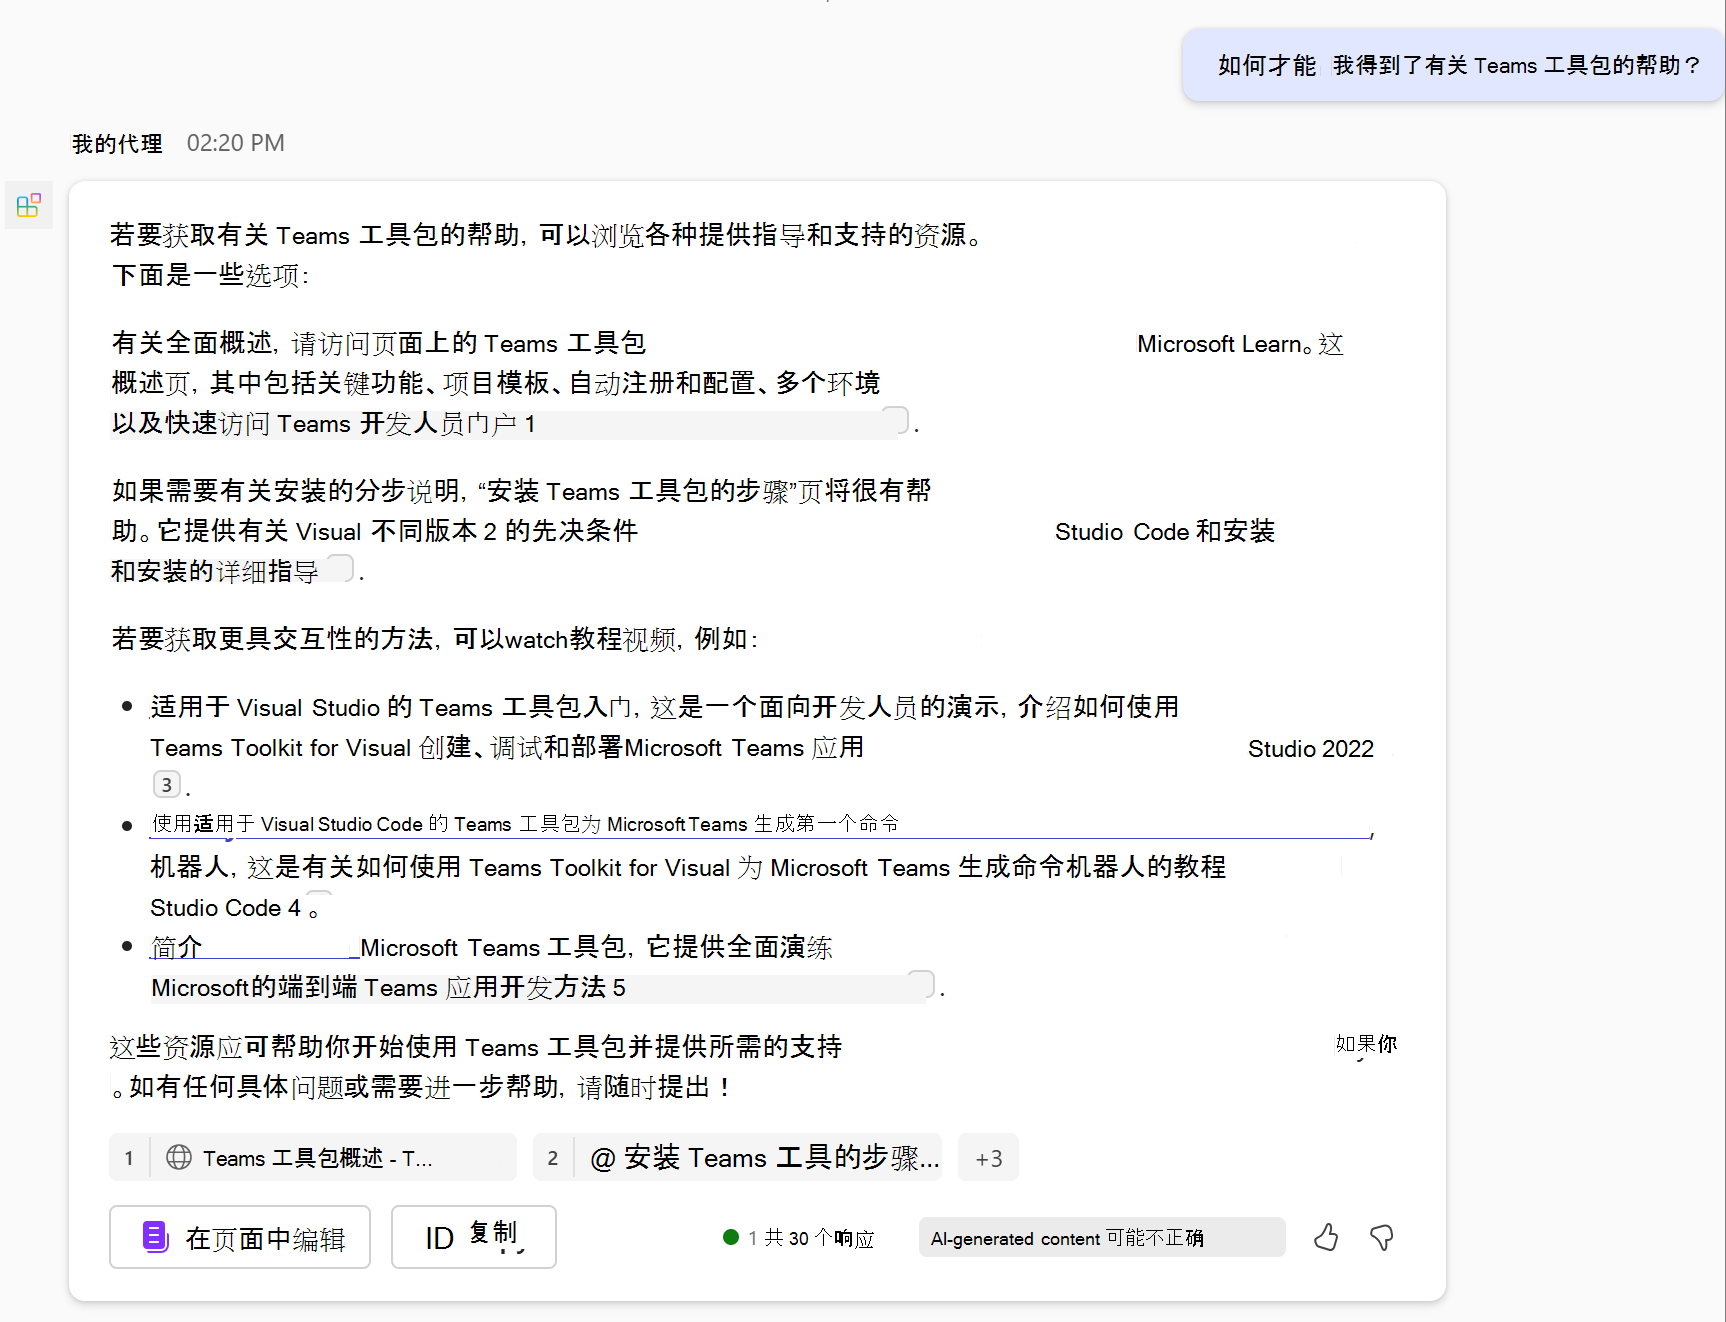
Task: Click the 02:20 PM timestamp
Action: tap(236, 143)
